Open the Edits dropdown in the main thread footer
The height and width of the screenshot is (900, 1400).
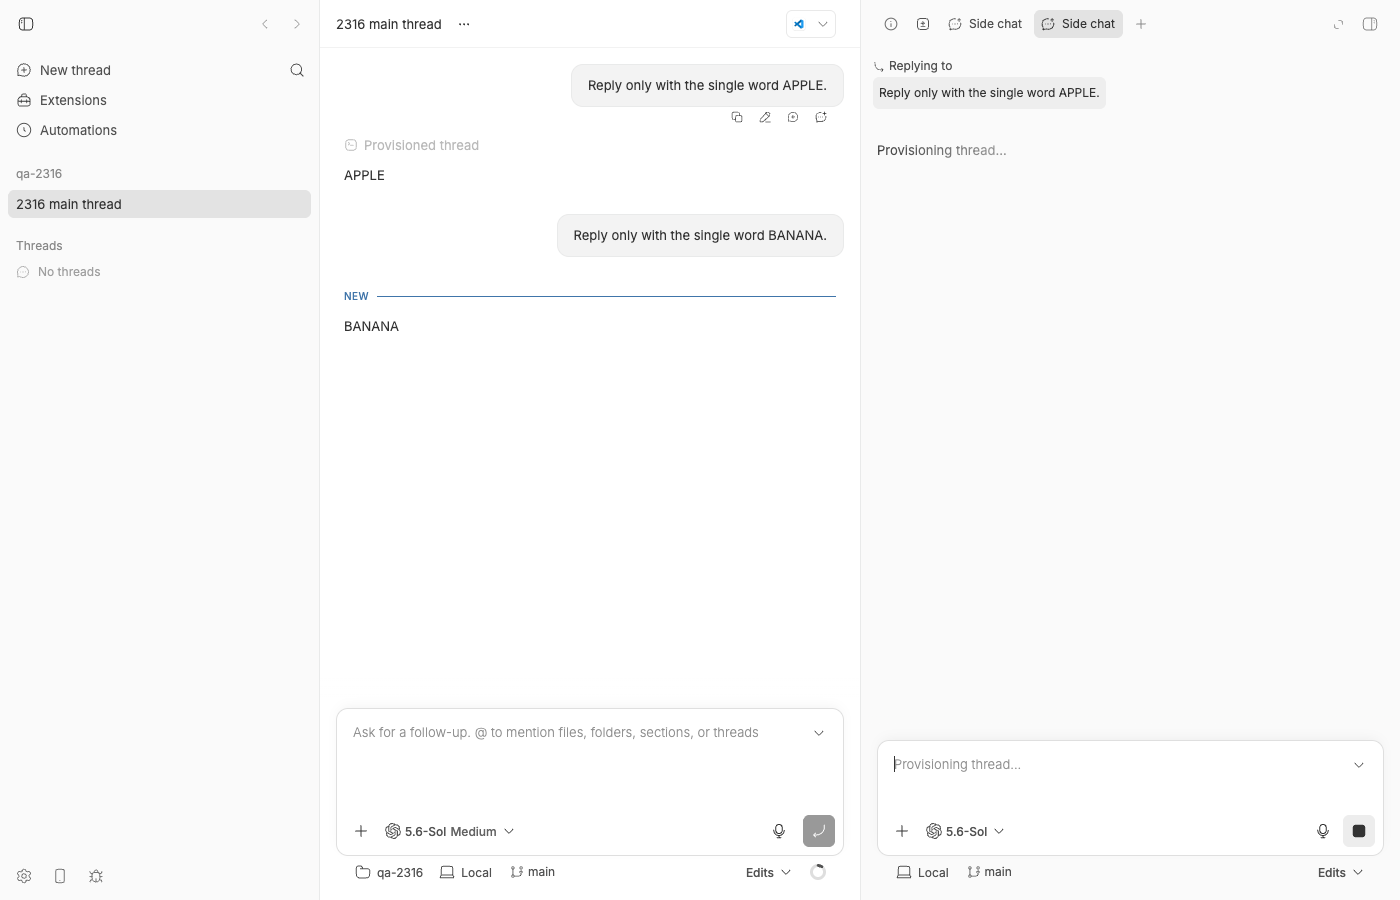[x=768, y=872]
